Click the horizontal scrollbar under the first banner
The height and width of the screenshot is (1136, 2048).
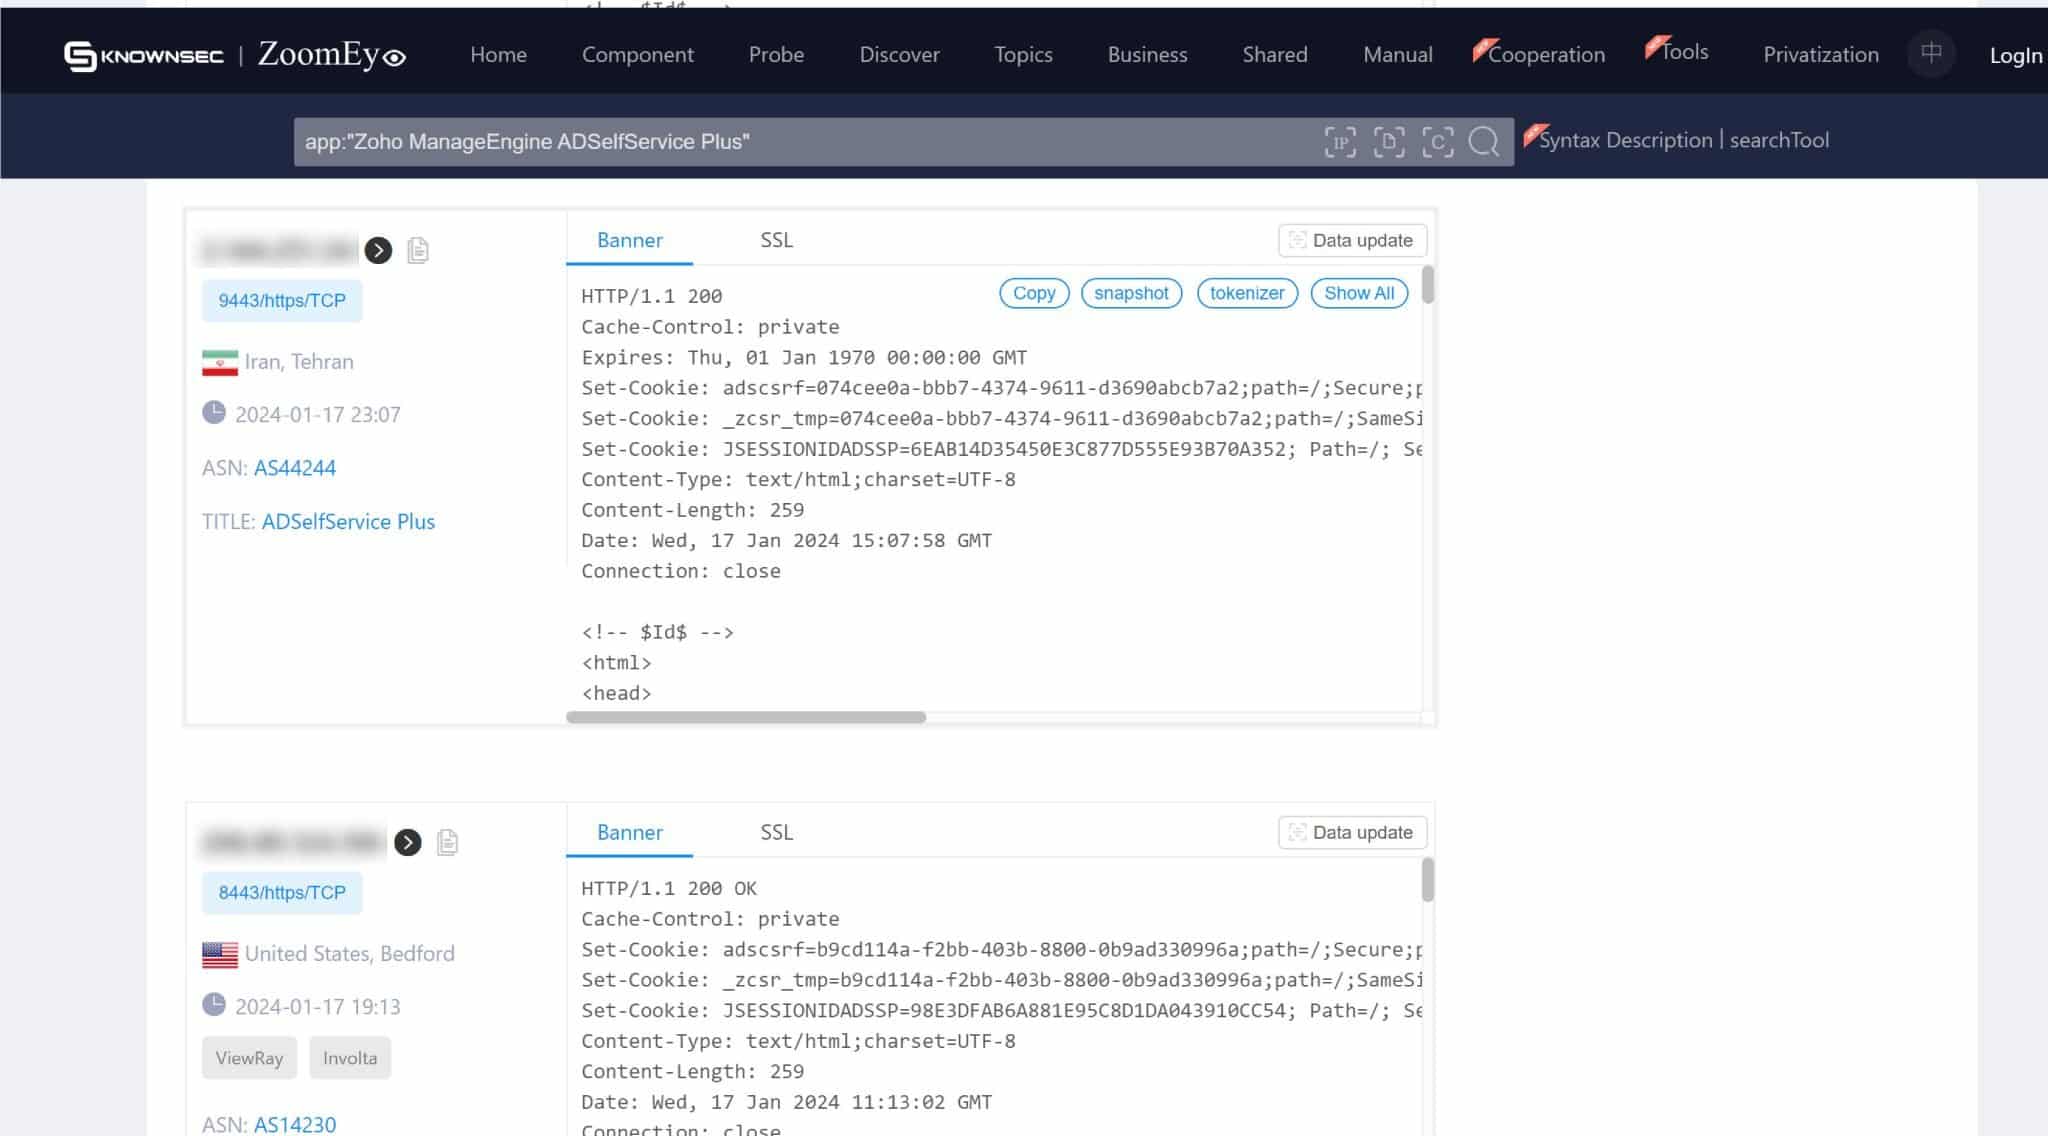coord(746,717)
